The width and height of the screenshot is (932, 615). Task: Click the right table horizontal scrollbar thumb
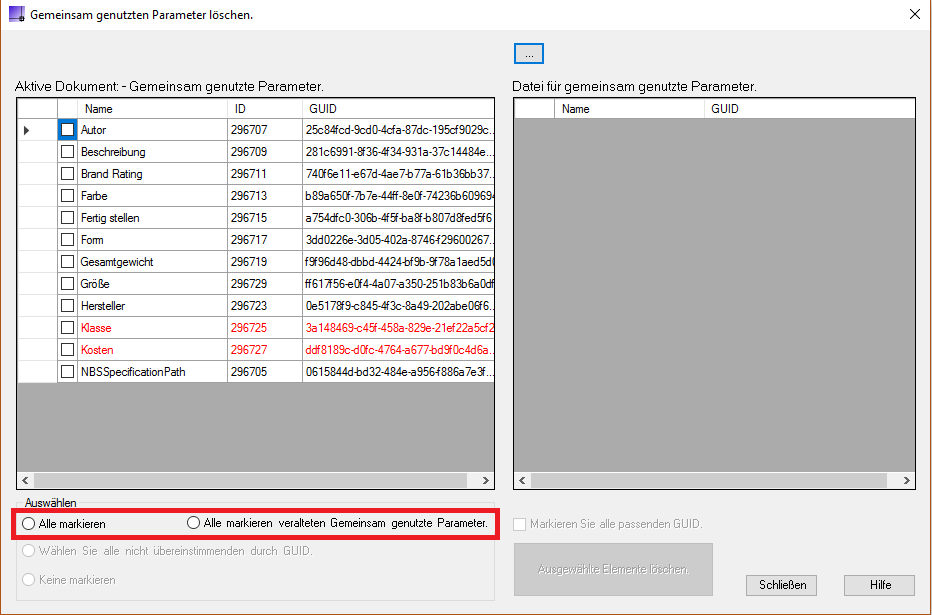(709, 480)
